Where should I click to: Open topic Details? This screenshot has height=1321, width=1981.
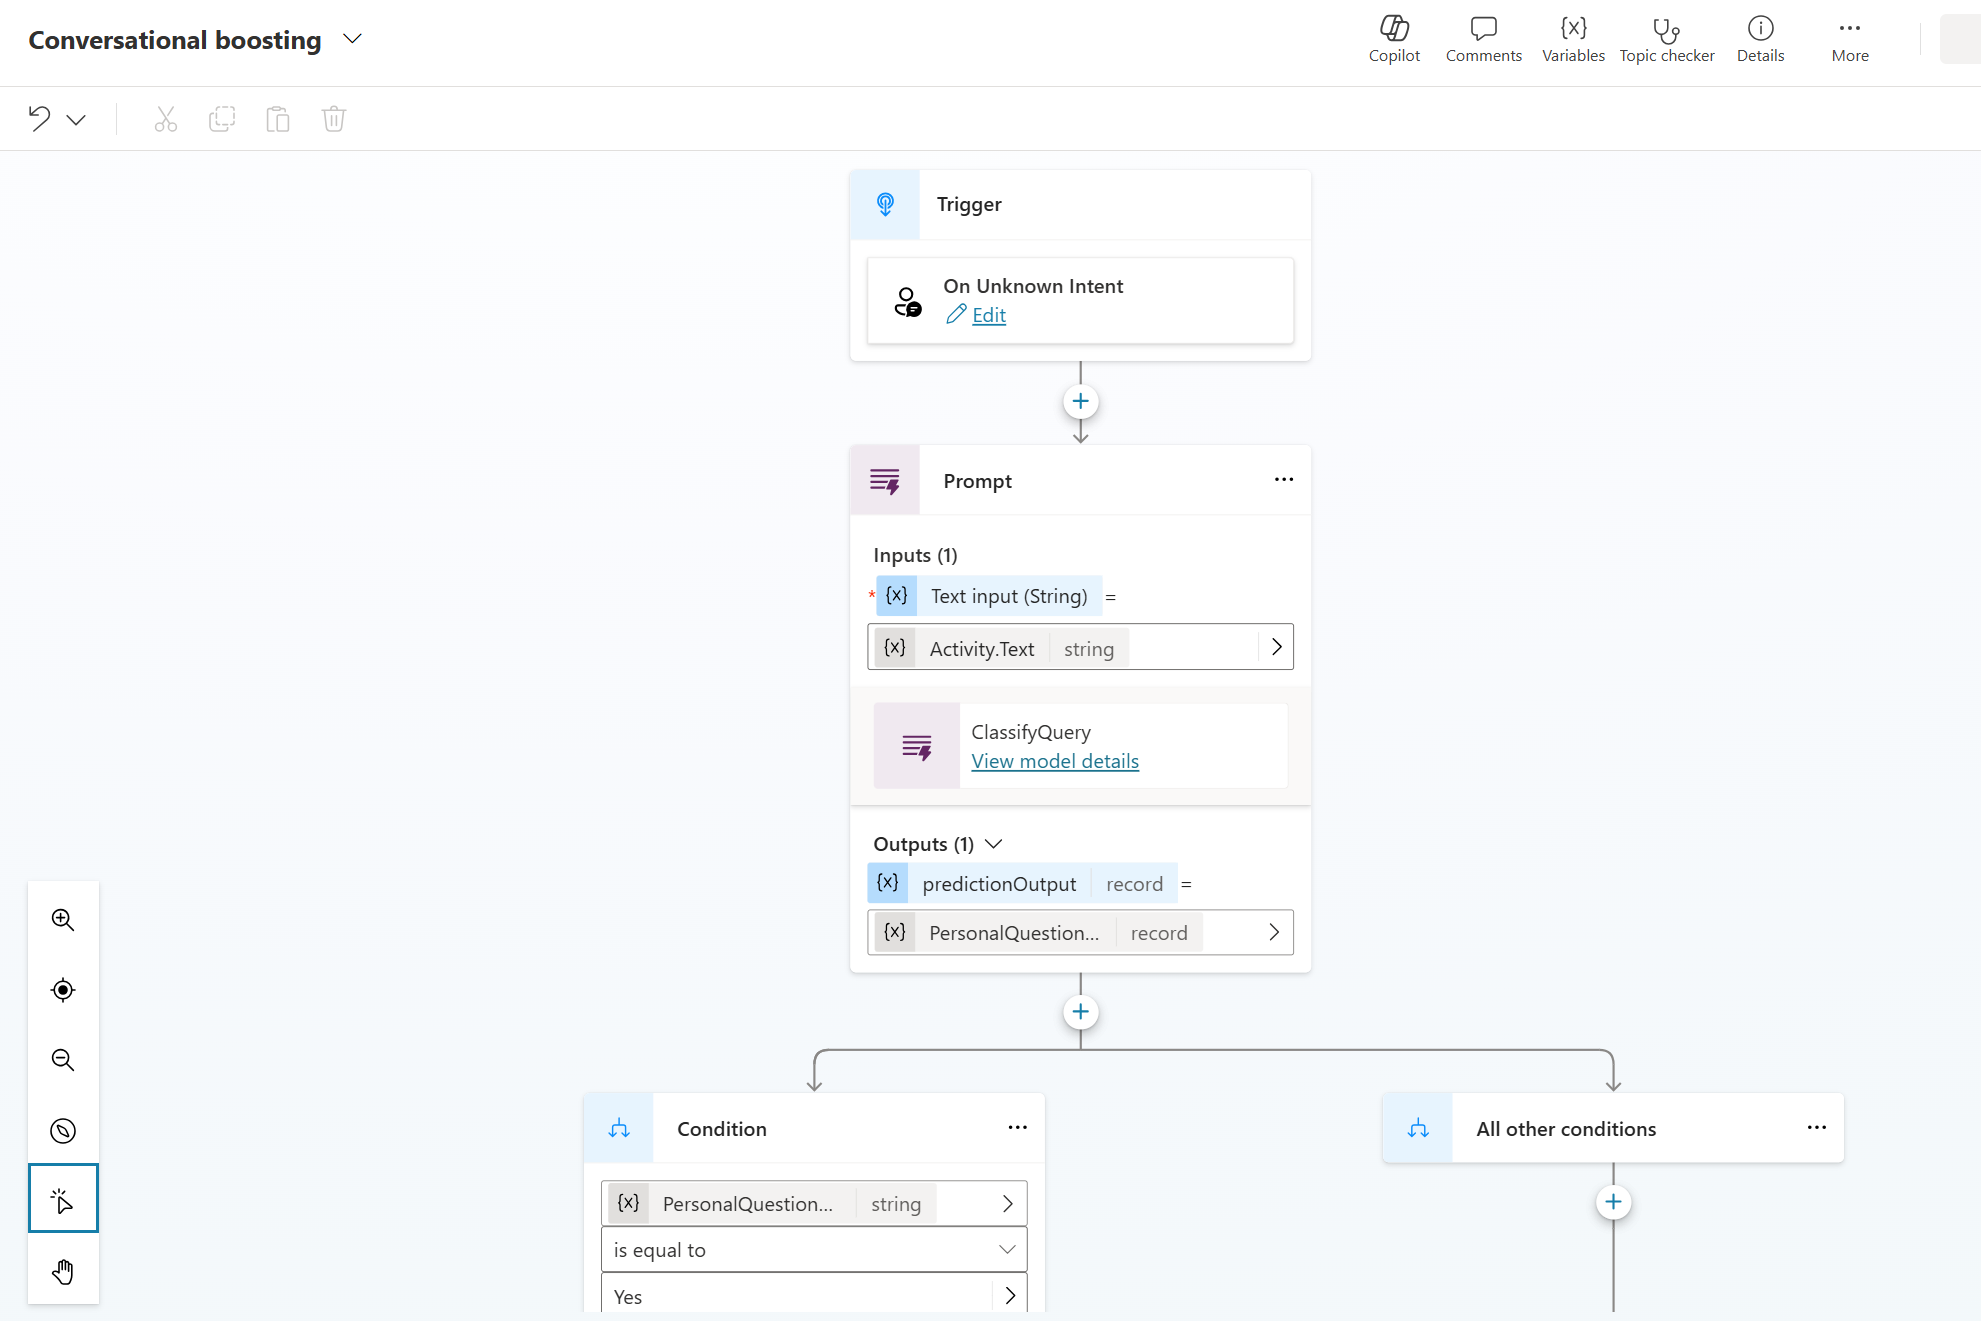(1760, 40)
